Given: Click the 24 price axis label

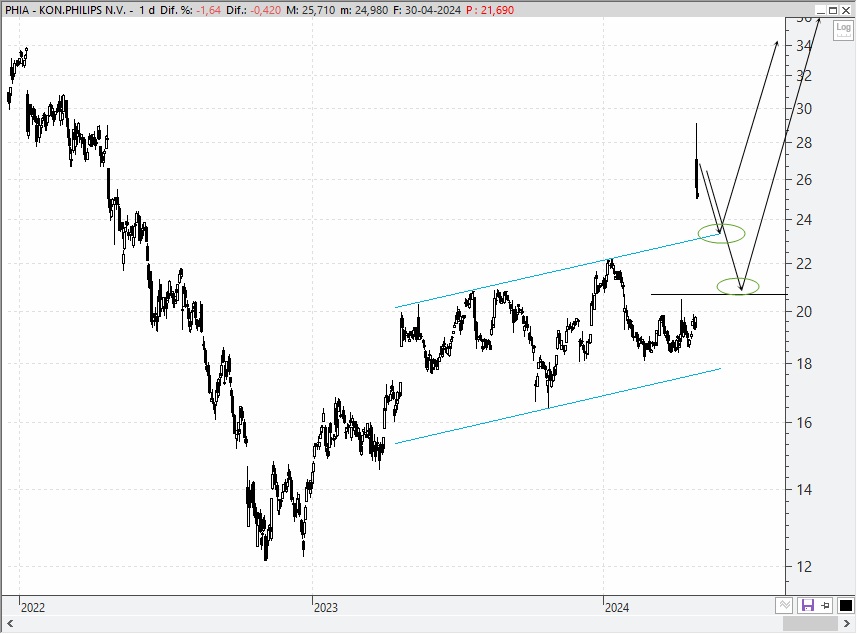Looking at the screenshot, I should pos(804,220).
